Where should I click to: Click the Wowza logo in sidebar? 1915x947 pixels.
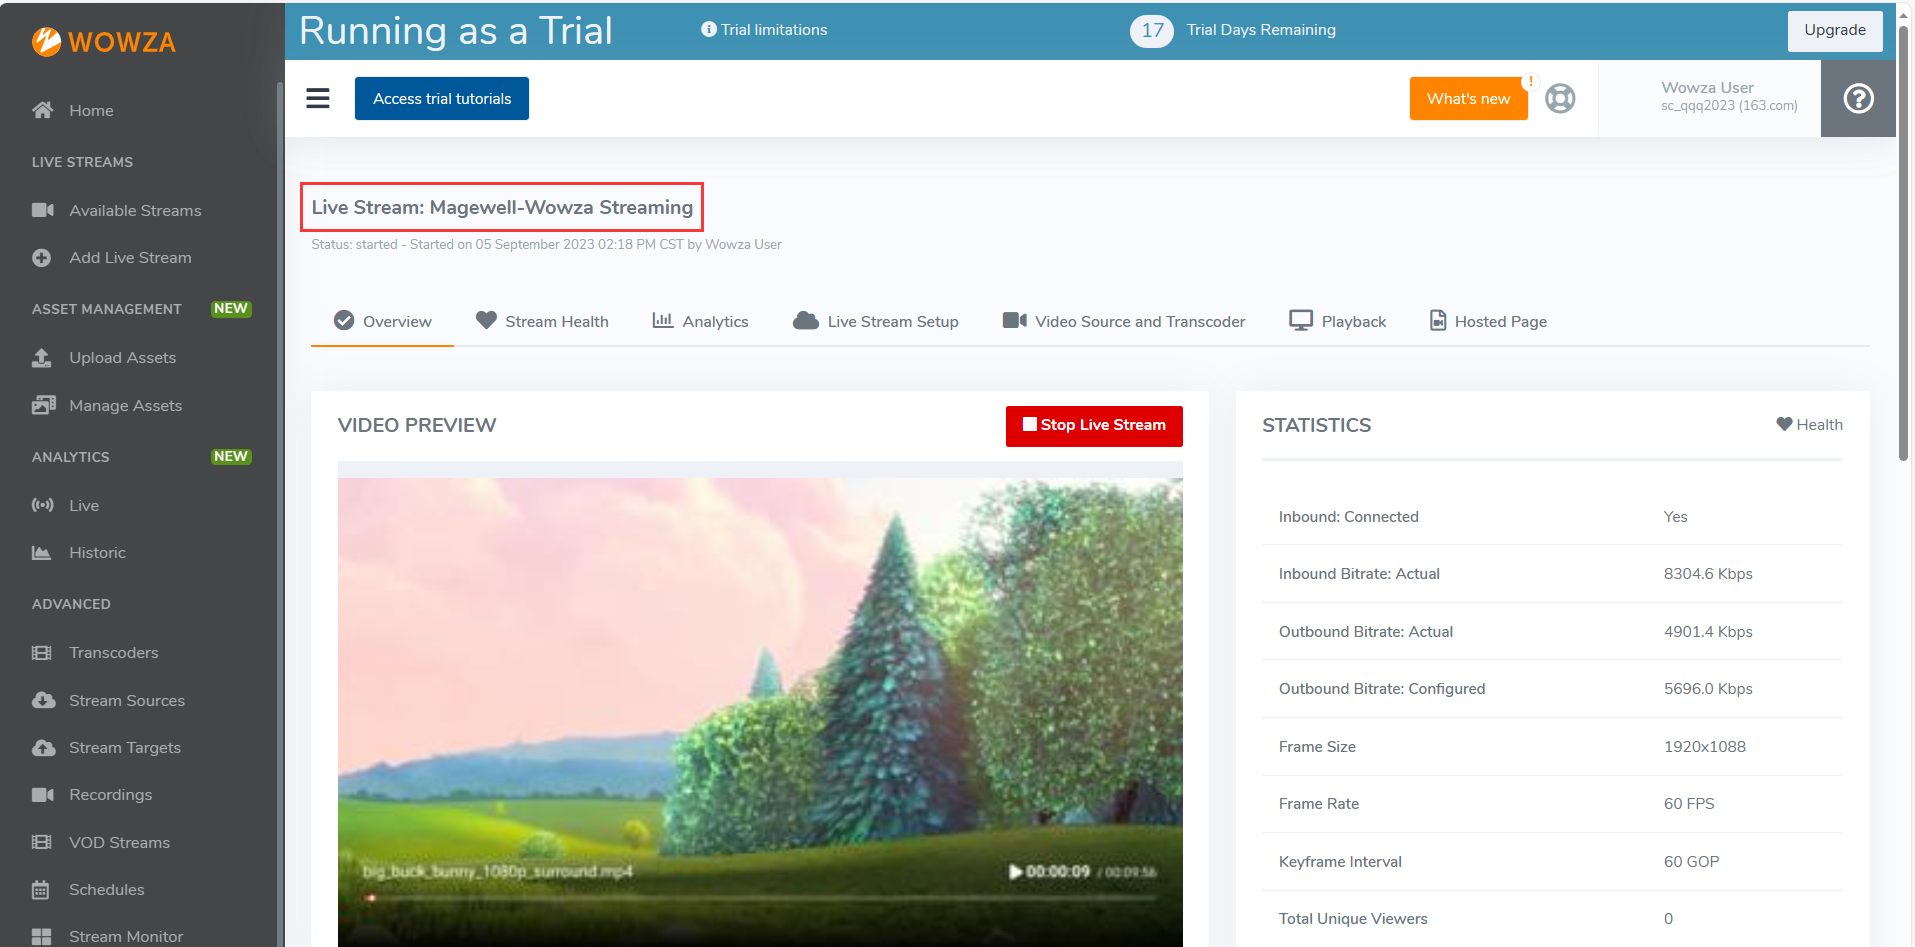point(104,42)
